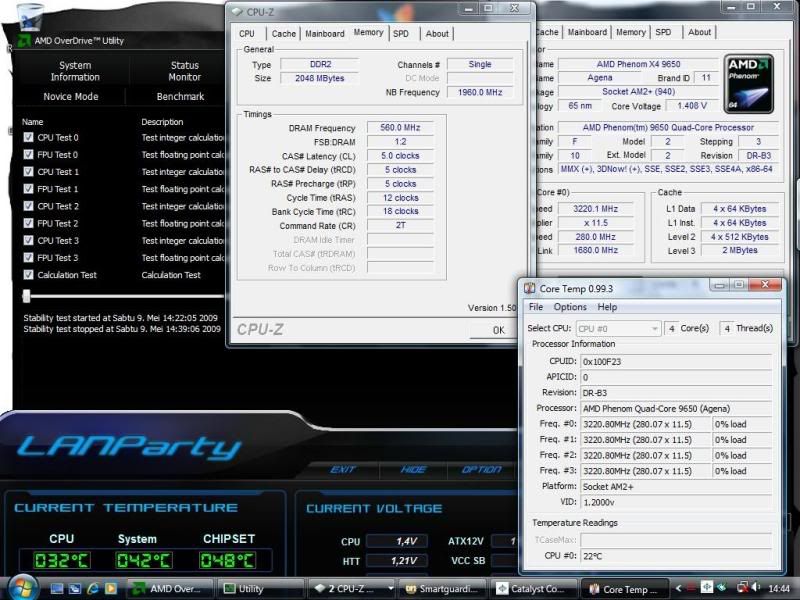Click the CAS# Latency value 5.0 clocks
This screenshot has width=800, height=600.
401,156
